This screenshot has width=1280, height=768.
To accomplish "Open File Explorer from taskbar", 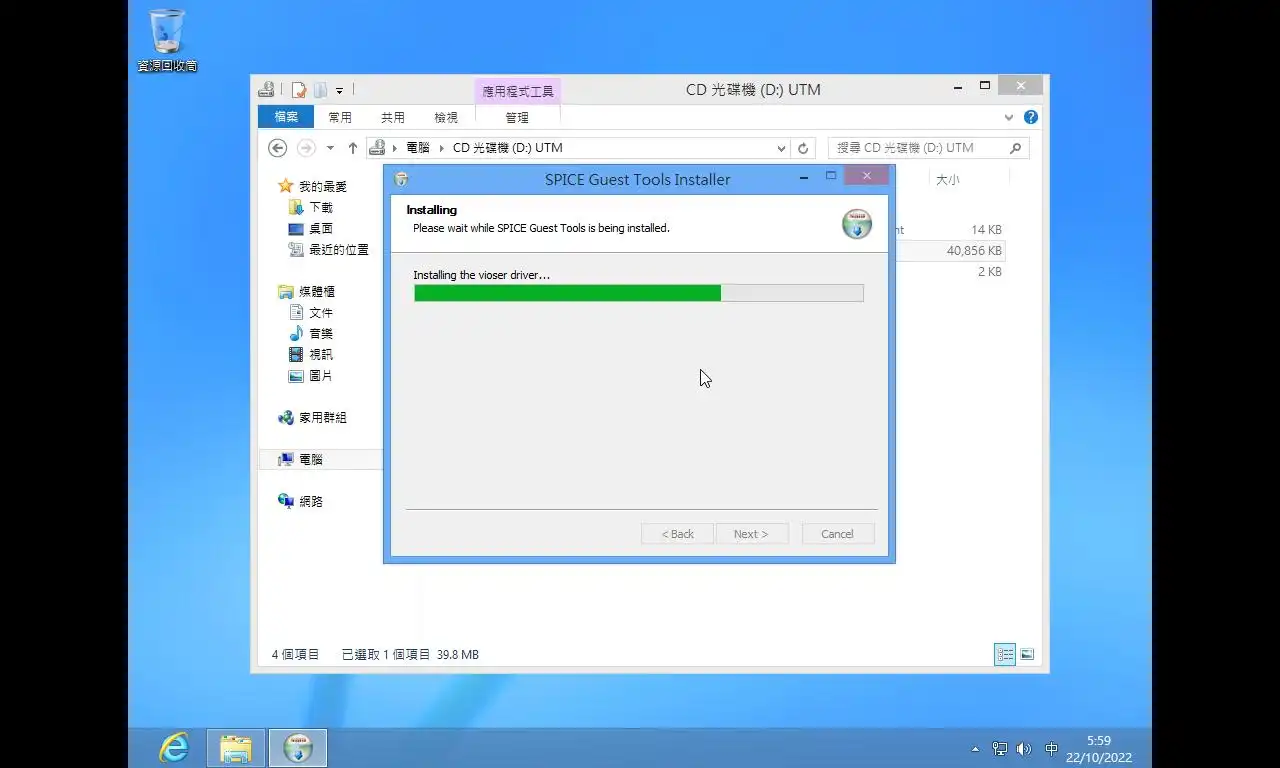I will 236,748.
